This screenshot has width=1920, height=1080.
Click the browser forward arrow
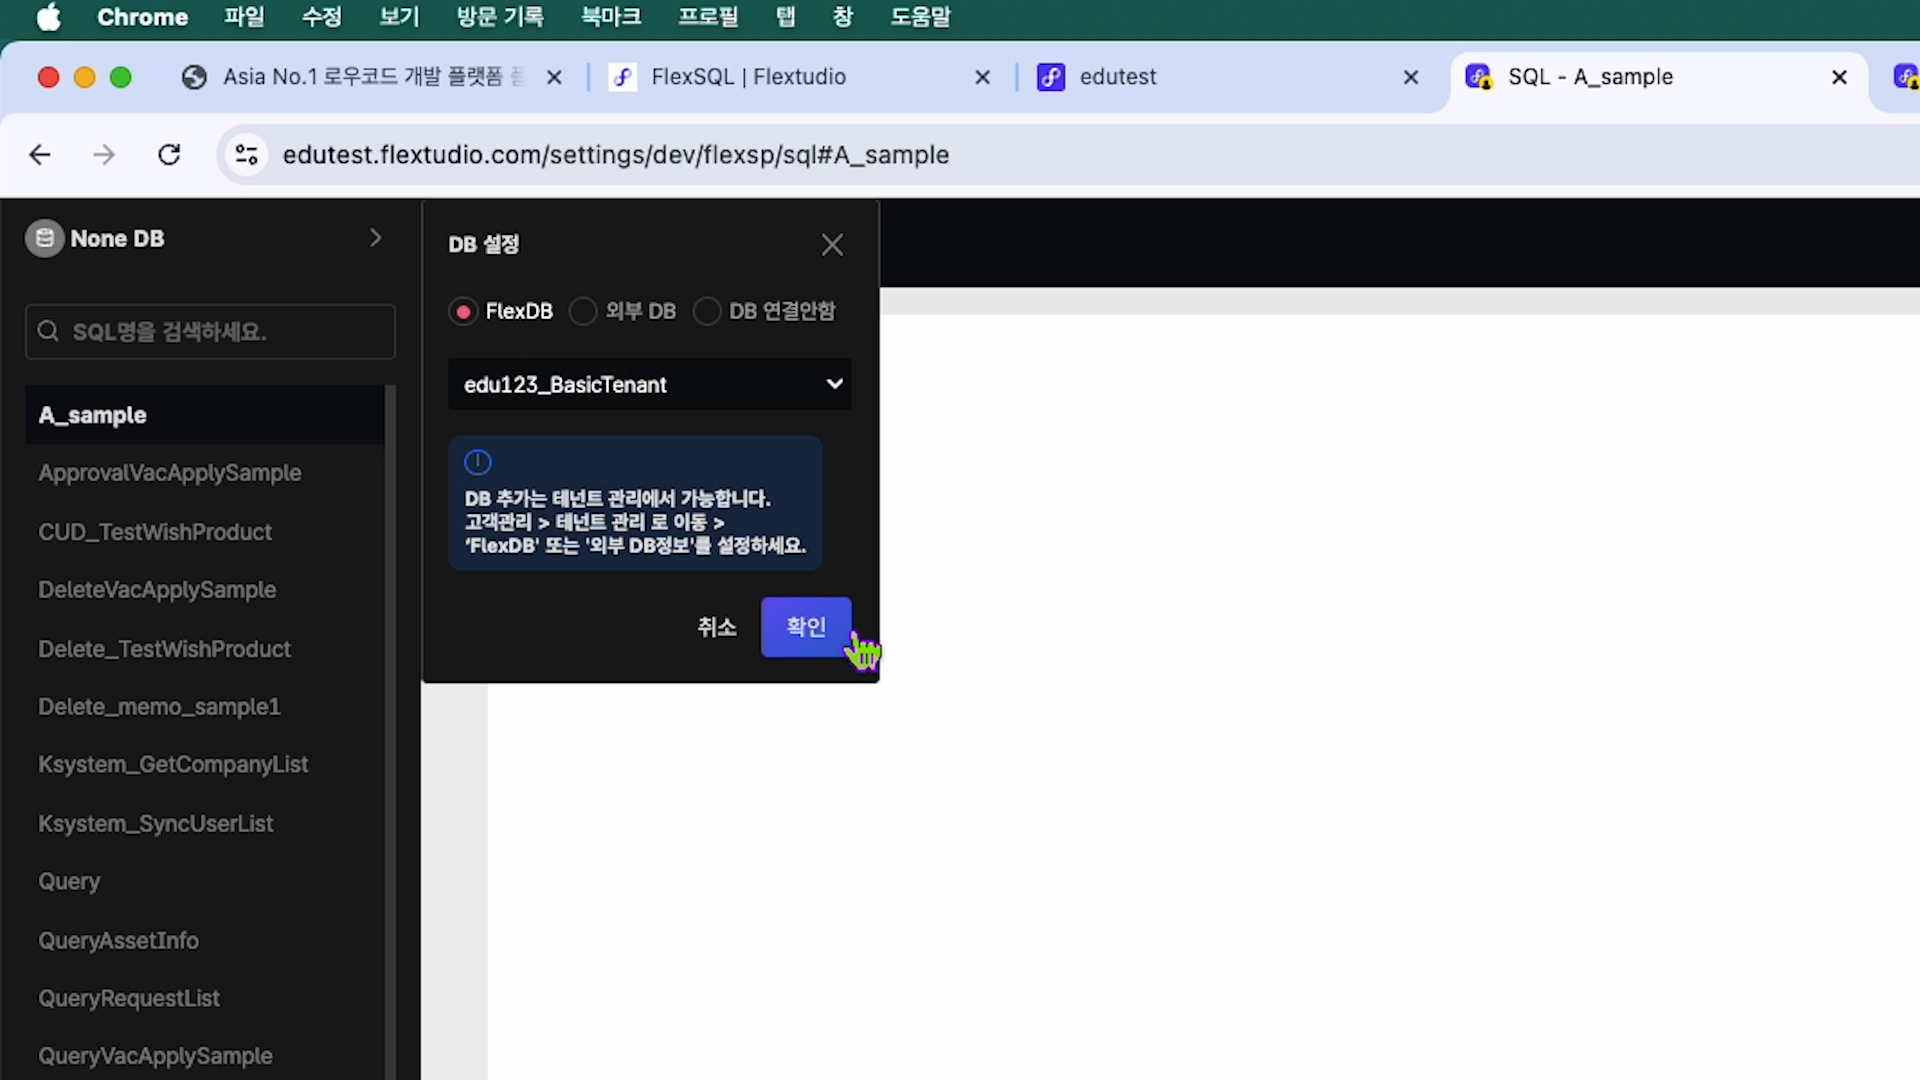(x=104, y=155)
